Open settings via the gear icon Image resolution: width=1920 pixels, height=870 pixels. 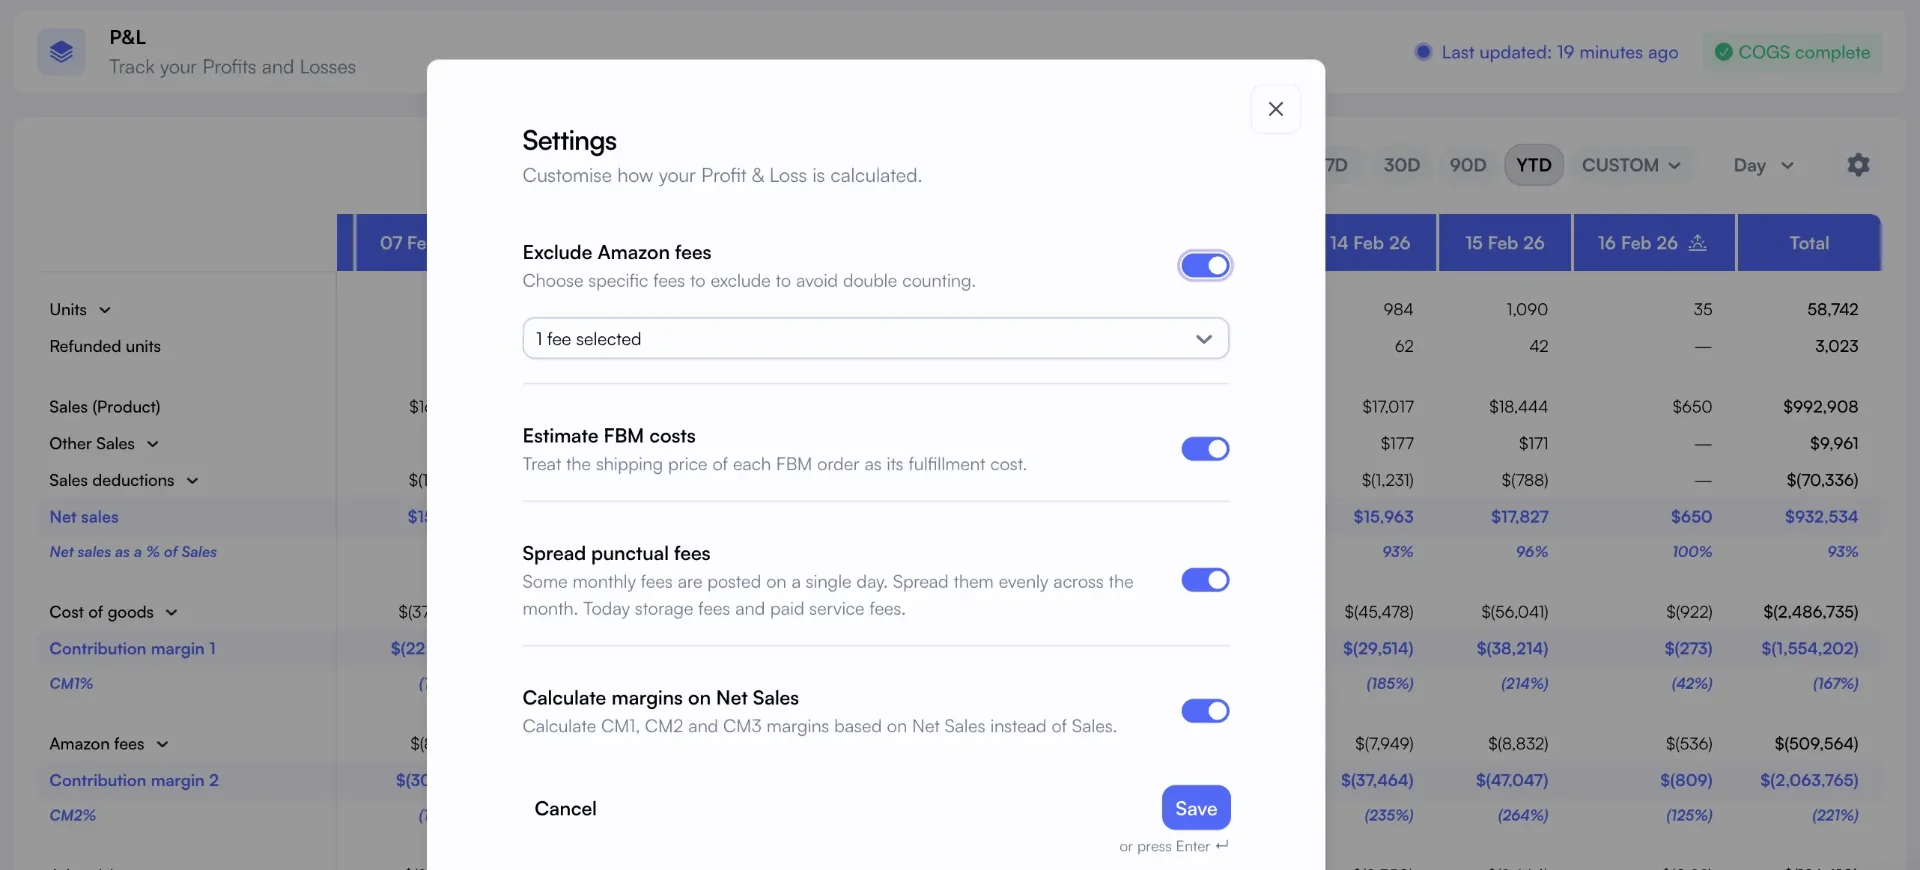1858,165
